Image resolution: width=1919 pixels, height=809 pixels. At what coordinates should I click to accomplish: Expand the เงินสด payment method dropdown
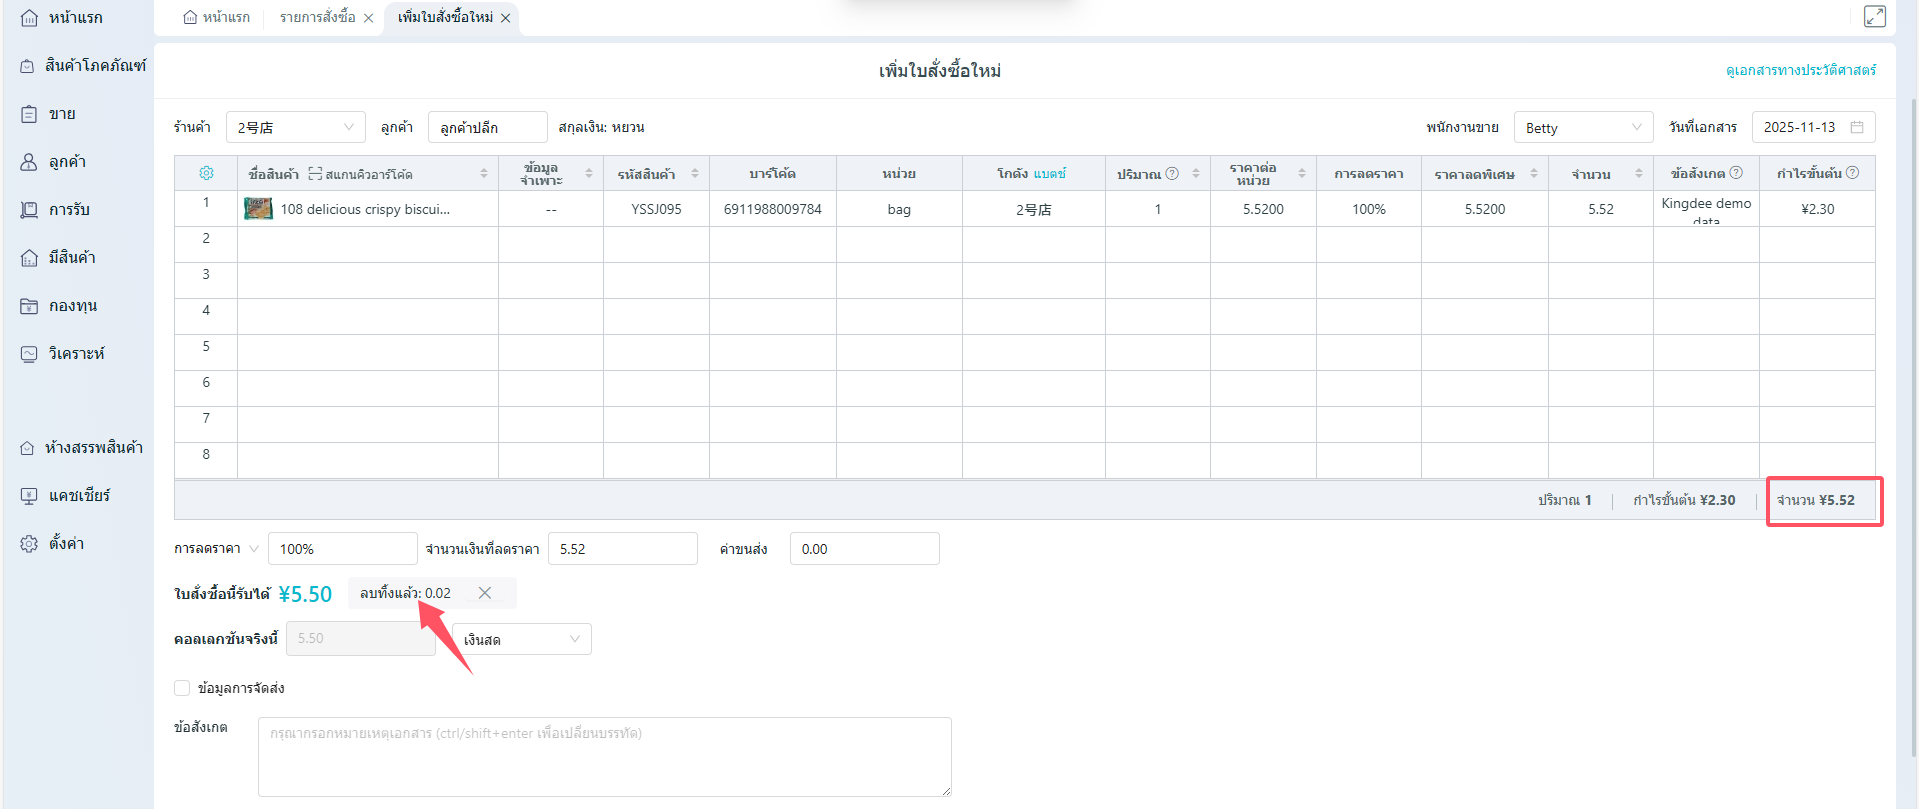point(521,639)
